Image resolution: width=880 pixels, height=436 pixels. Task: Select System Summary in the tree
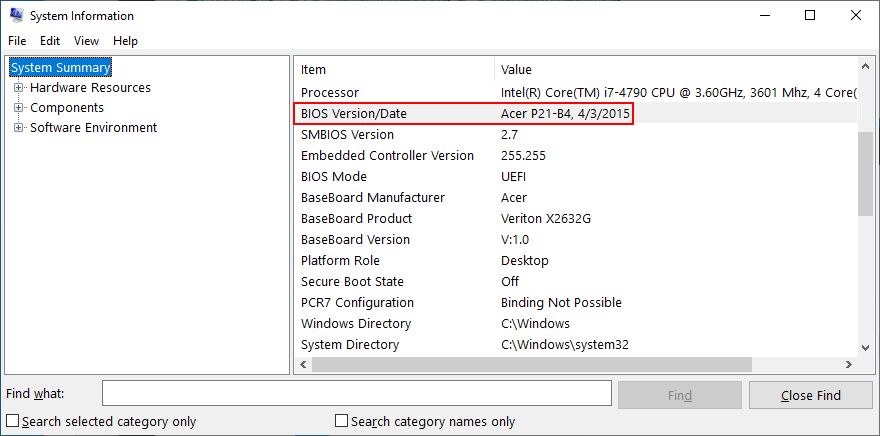click(61, 68)
